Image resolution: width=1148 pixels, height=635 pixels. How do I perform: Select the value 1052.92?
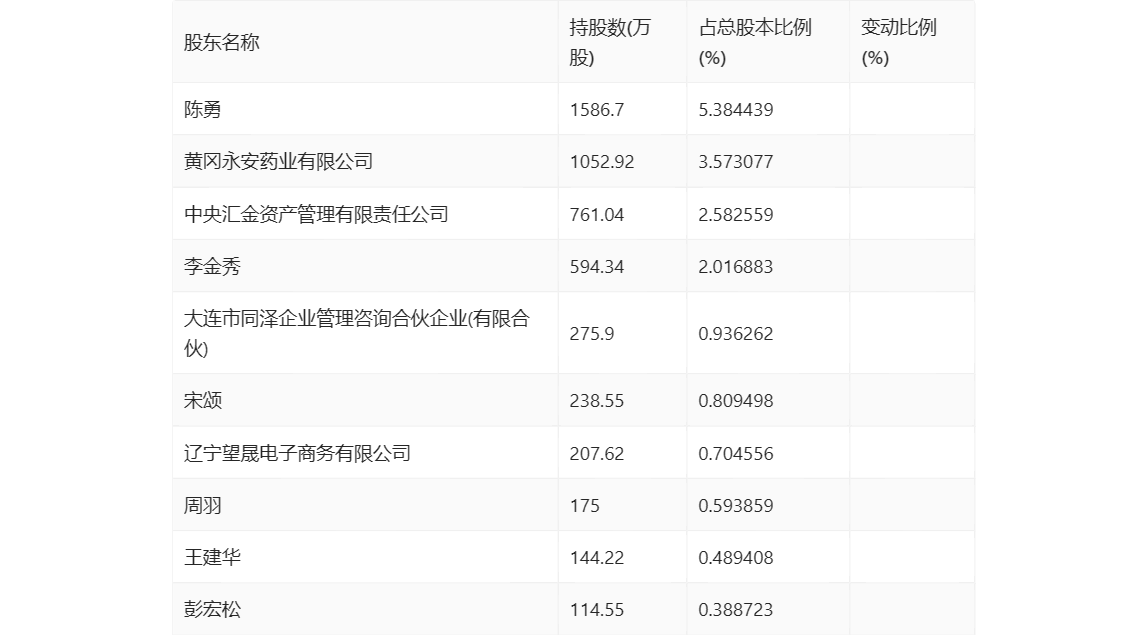(x=602, y=162)
